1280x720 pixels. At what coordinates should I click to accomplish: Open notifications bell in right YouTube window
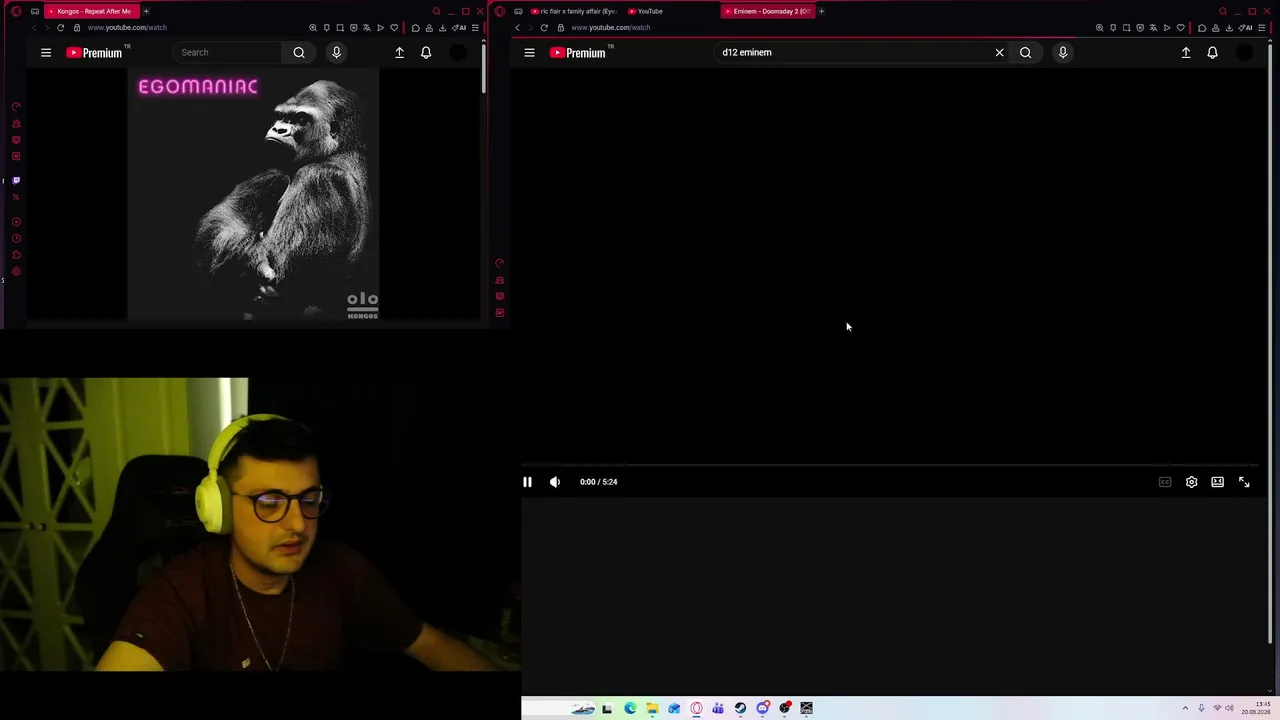point(1212,52)
